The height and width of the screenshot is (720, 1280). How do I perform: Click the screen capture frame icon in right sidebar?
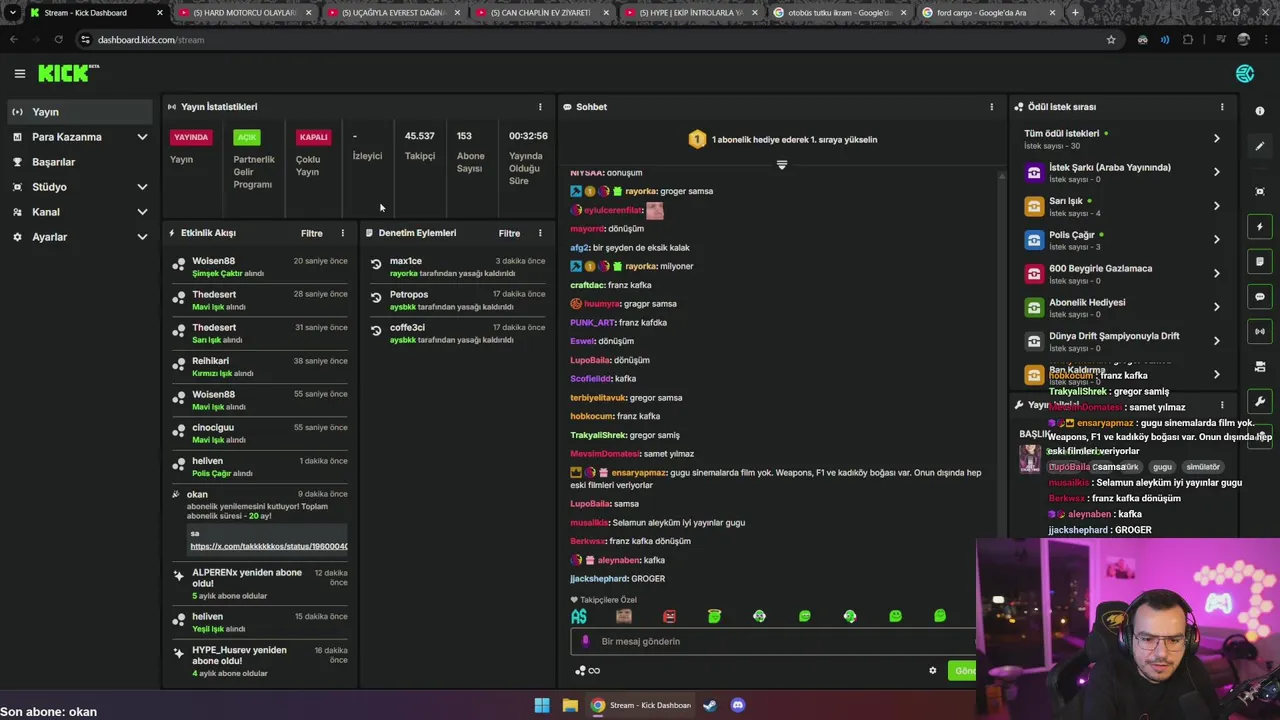[1260, 191]
